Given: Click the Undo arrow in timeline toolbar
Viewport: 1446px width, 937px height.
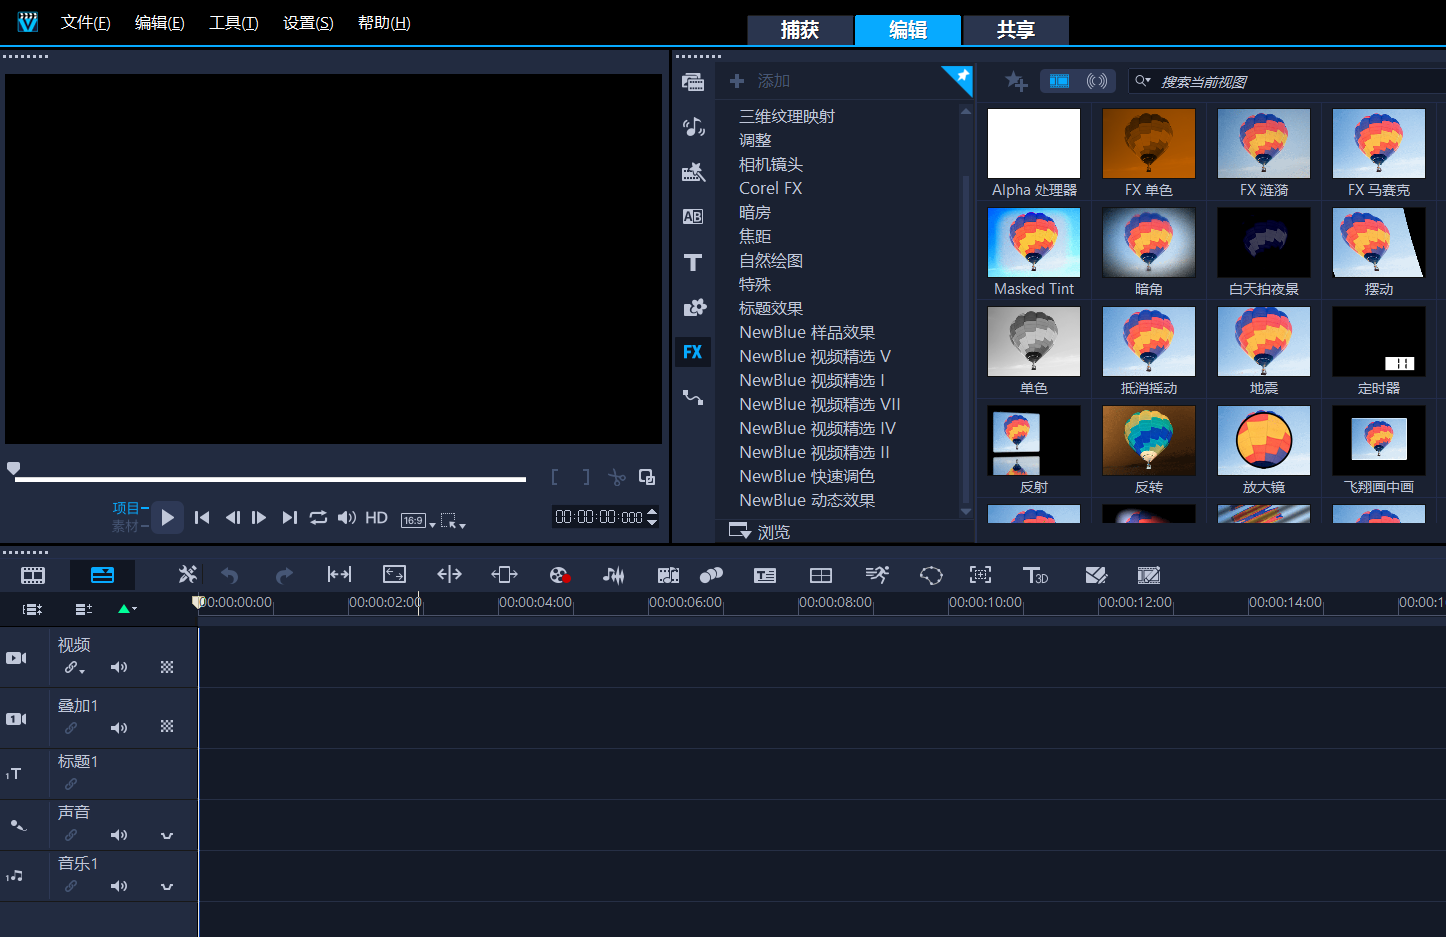Looking at the screenshot, I should (x=229, y=575).
